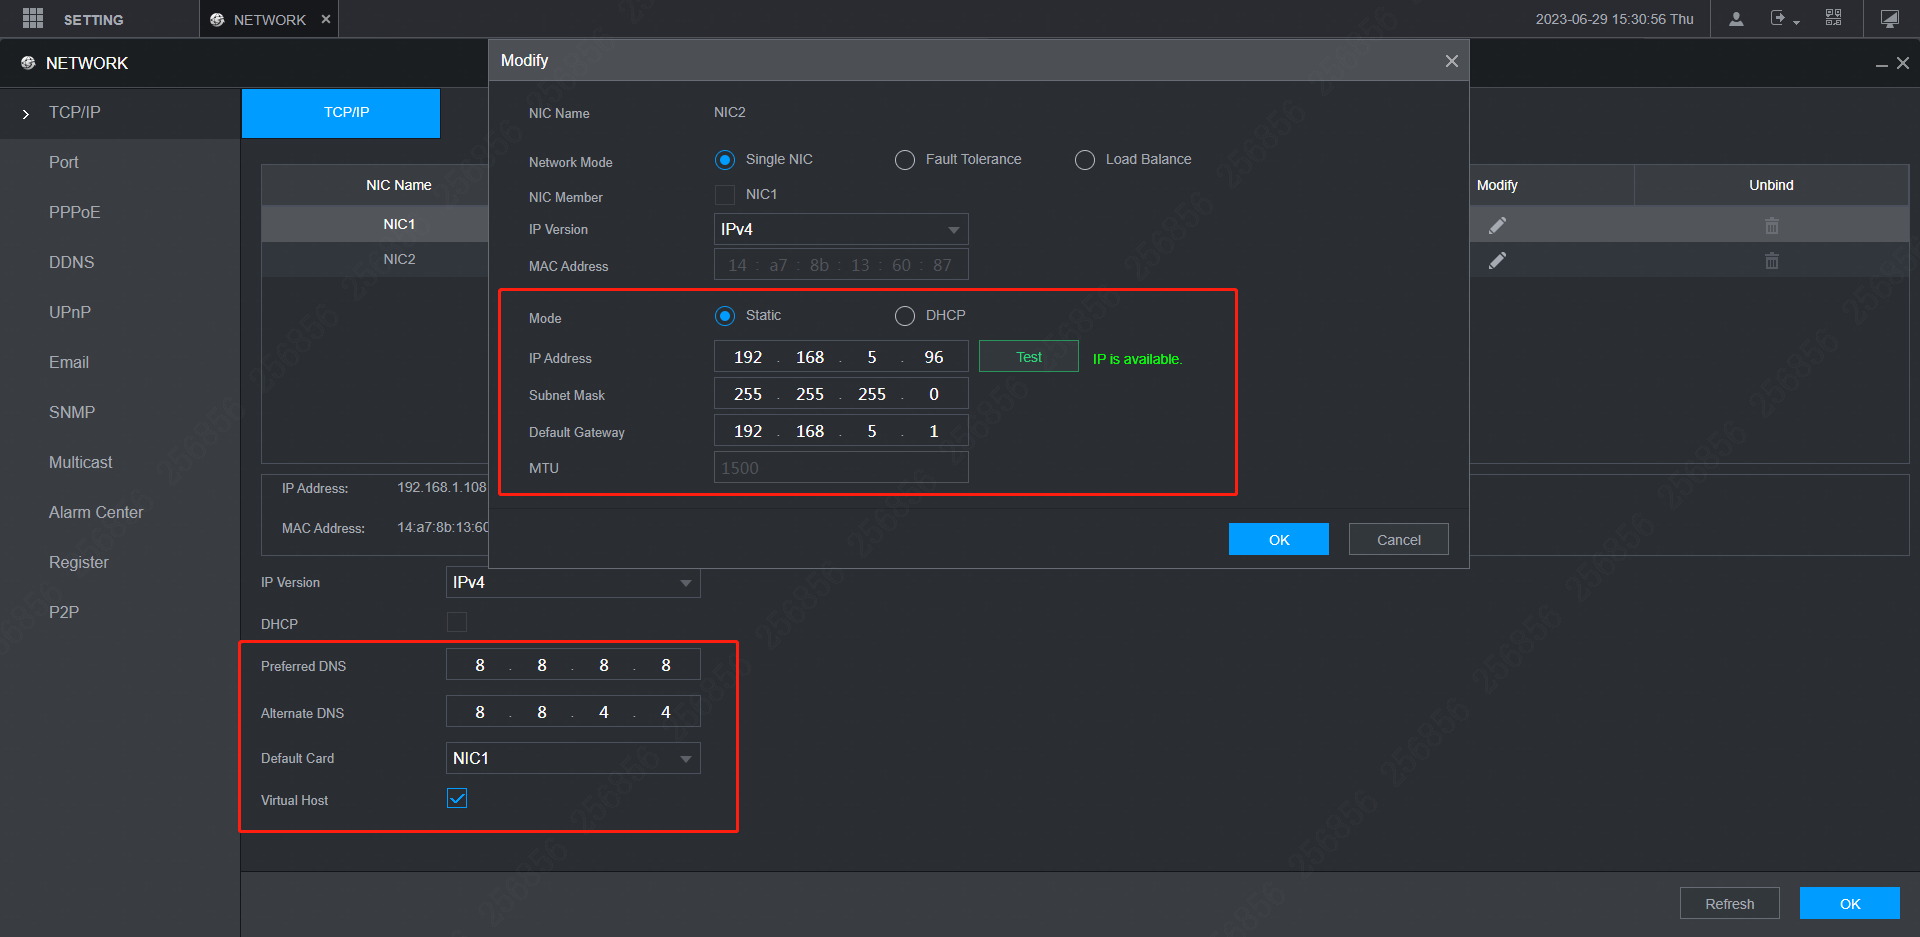This screenshot has height=937, width=1920.
Task: Click the Preferred DNS first octet field
Action: click(480, 665)
